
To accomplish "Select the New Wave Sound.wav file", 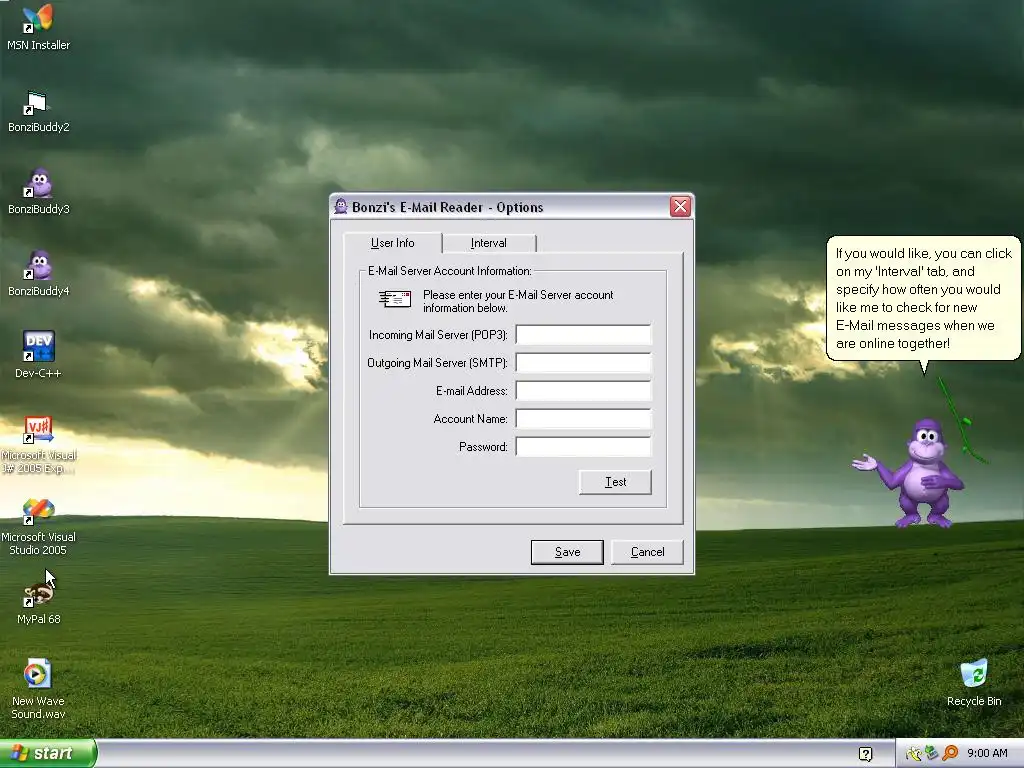I will [x=38, y=690].
